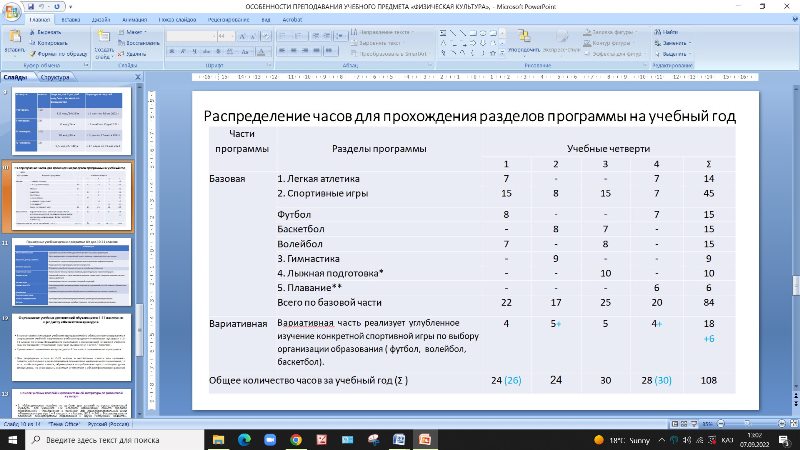Select slide 11 thumbnail in the pane
The width and height of the screenshot is (800, 450).
coord(71,272)
